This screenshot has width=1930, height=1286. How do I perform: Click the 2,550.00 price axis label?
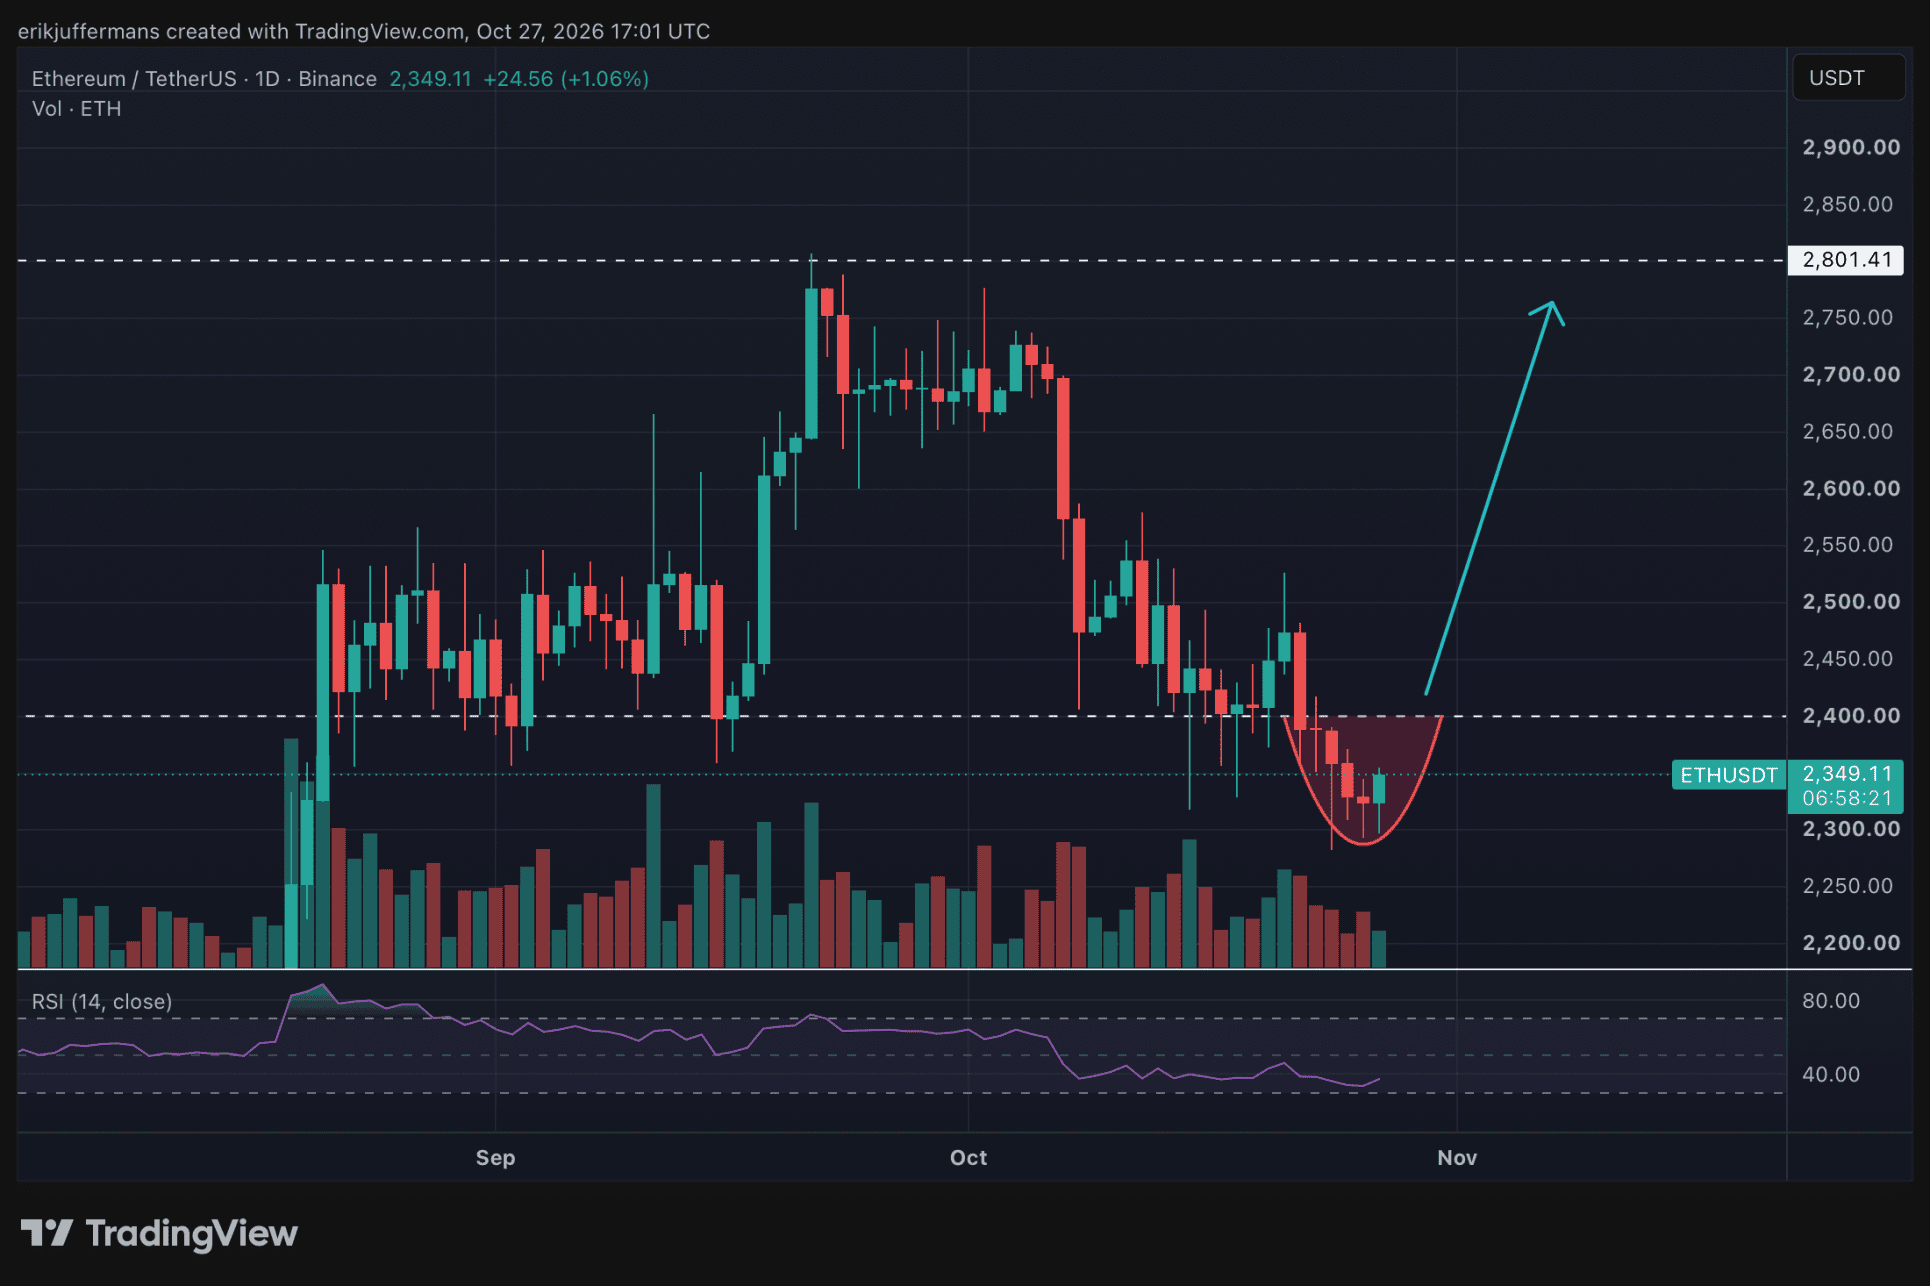click(1848, 544)
